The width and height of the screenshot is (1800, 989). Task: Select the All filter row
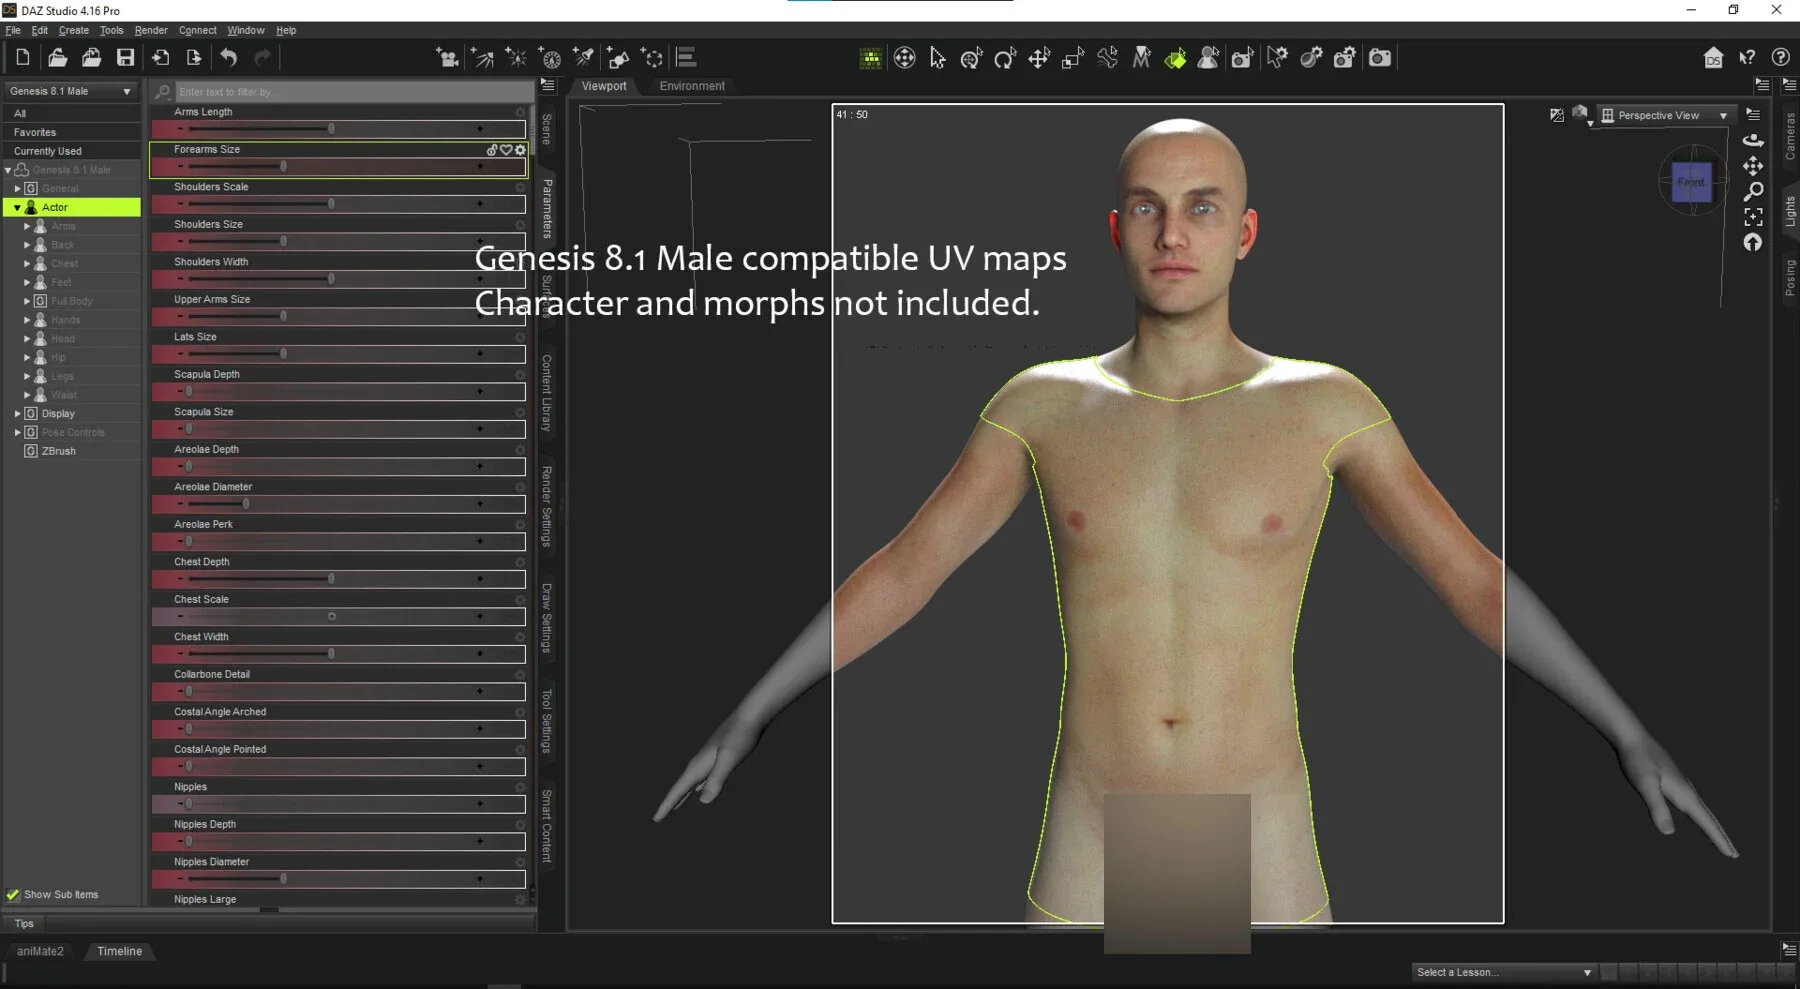pyautogui.click(x=72, y=113)
